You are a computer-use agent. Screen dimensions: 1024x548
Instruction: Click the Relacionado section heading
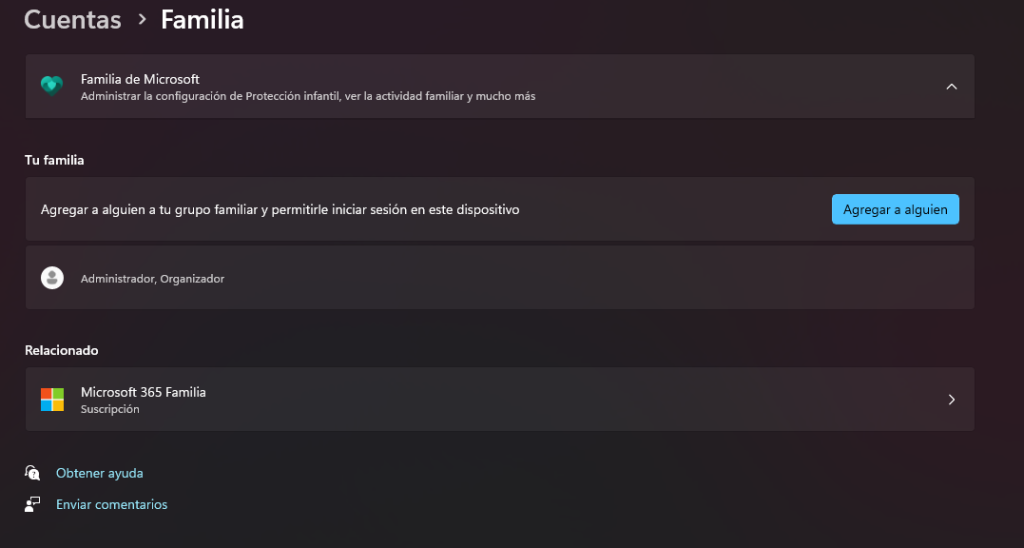coord(61,350)
